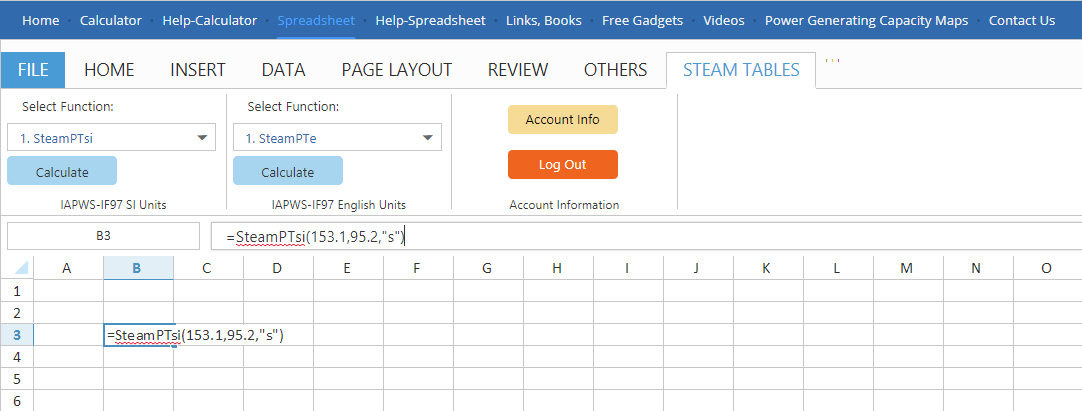Open the DATA ribbon tab
1082x411 pixels.
pyautogui.click(x=283, y=70)
